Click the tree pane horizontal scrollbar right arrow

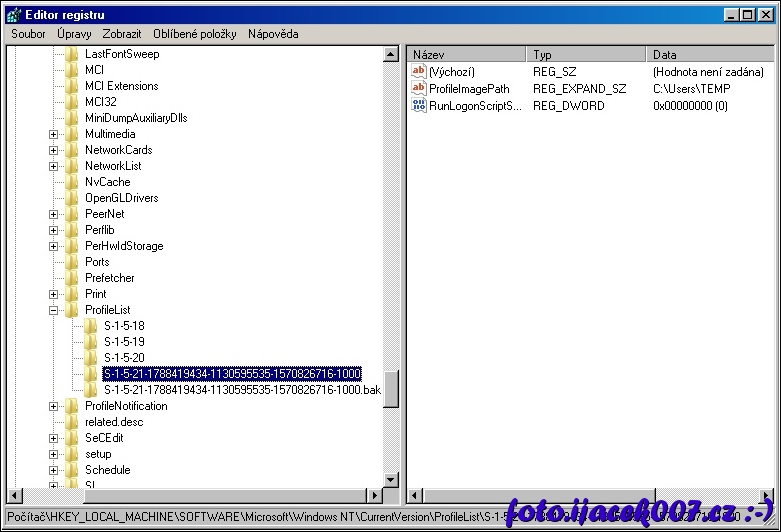(x=376, y=496)
